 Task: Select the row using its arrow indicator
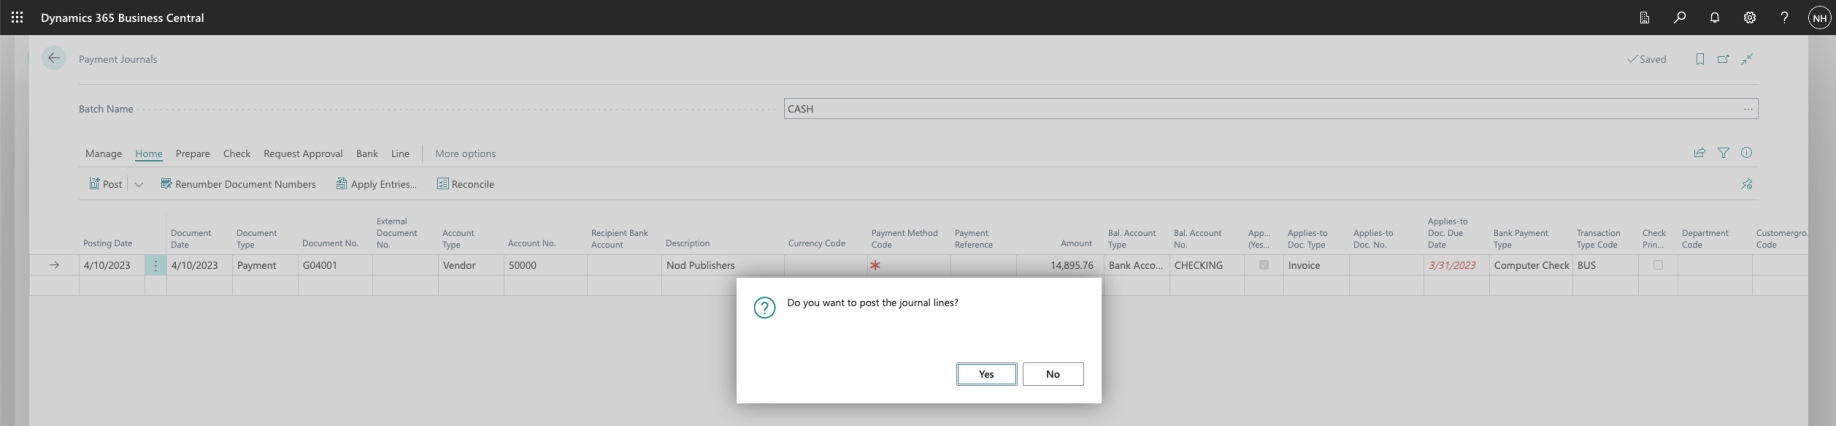[54, 265]
